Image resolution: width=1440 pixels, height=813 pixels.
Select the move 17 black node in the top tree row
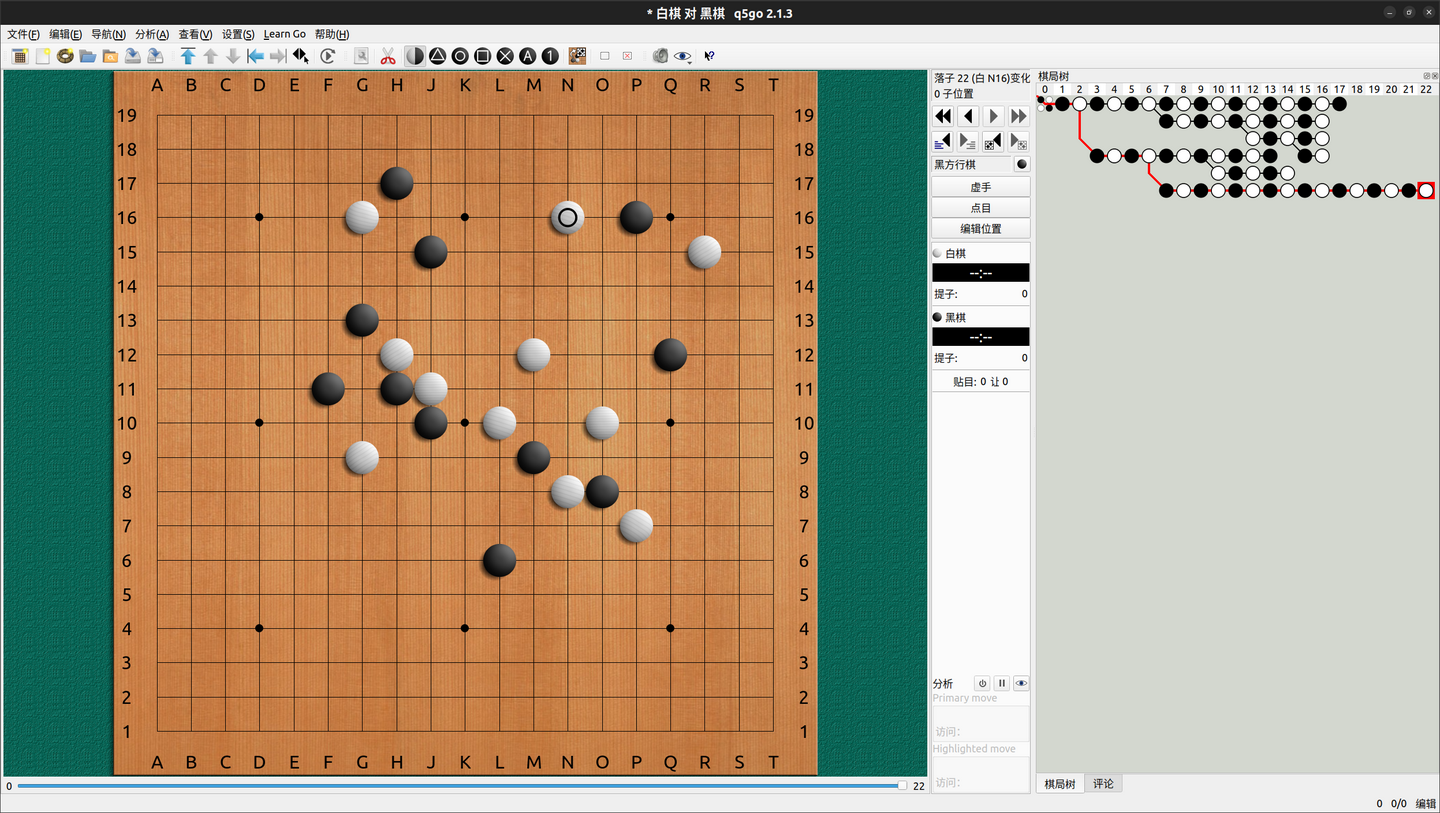coord(1339,103)
